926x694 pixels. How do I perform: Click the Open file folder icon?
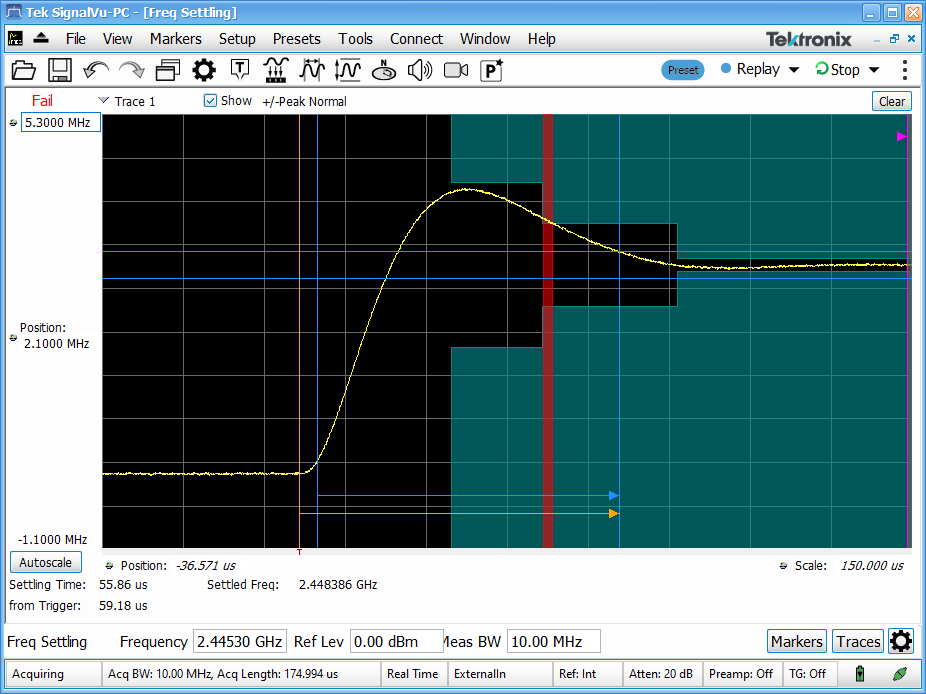click(x=23, y=70)
